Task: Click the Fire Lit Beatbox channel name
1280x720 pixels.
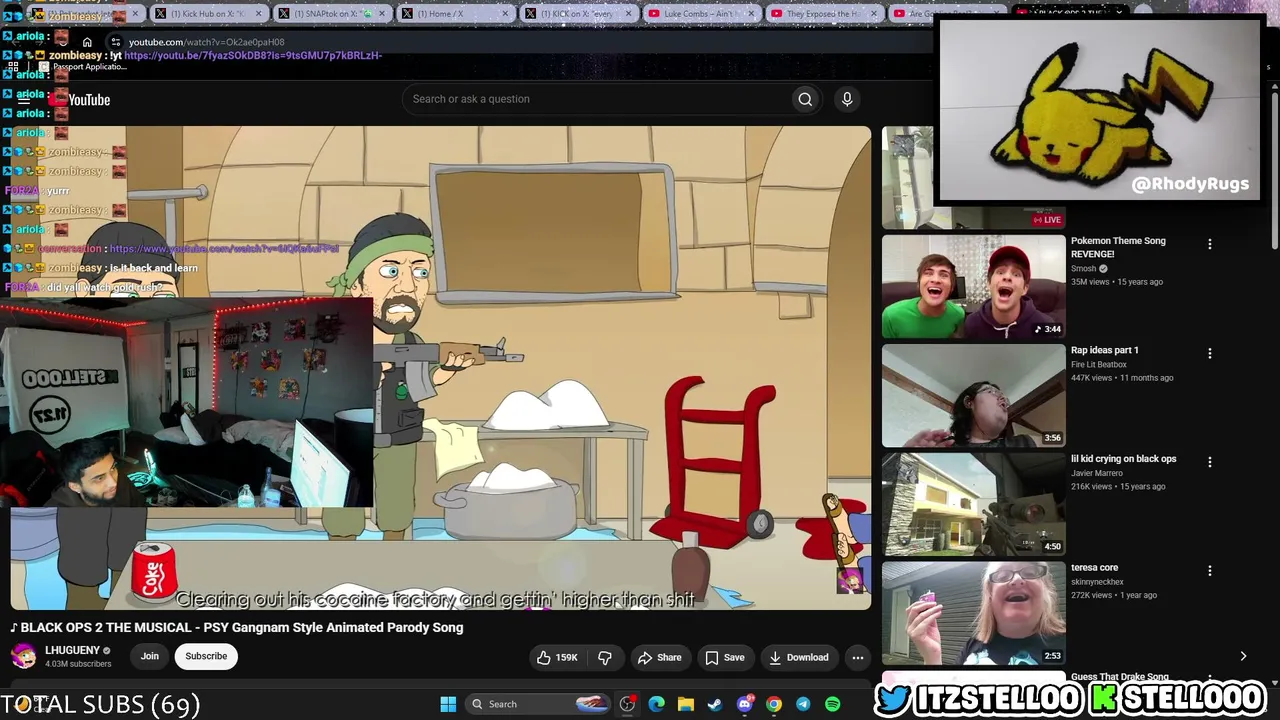Action: pyautogui.click(x=1099, y=364)
